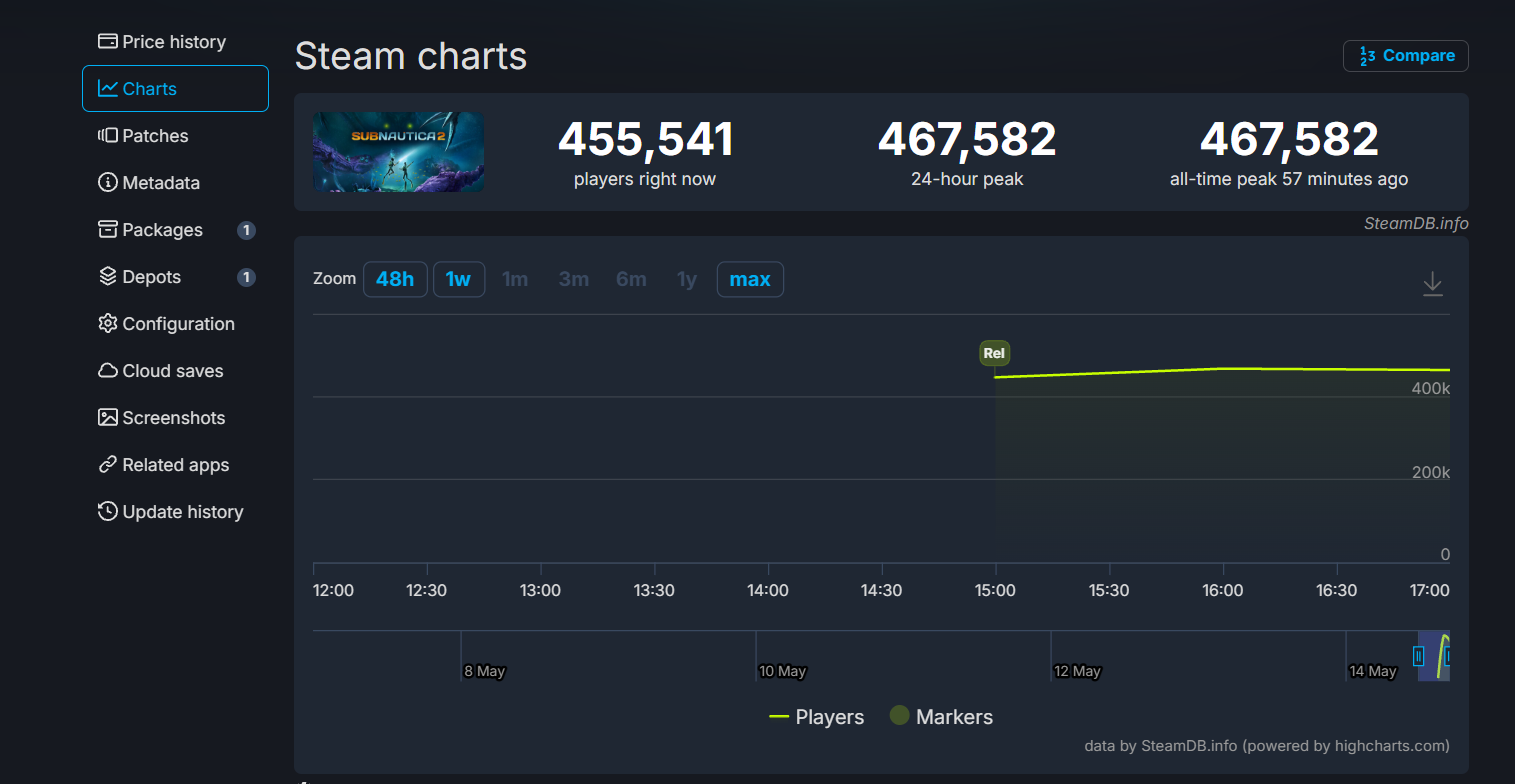Click the Charts line-graph icon
Screen dimensions: 1515x784
[x=108, y=89]
